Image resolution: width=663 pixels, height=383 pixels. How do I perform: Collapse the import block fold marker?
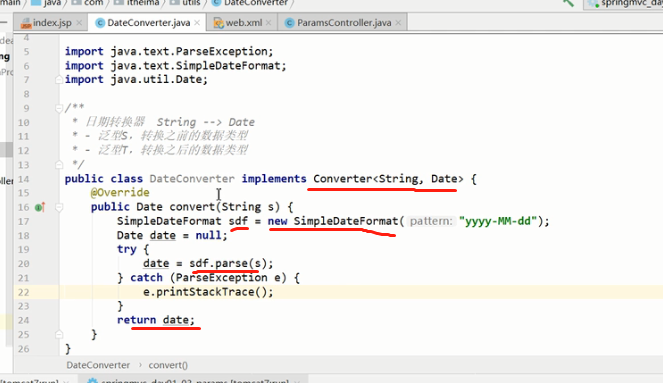(x=59, y=79)
